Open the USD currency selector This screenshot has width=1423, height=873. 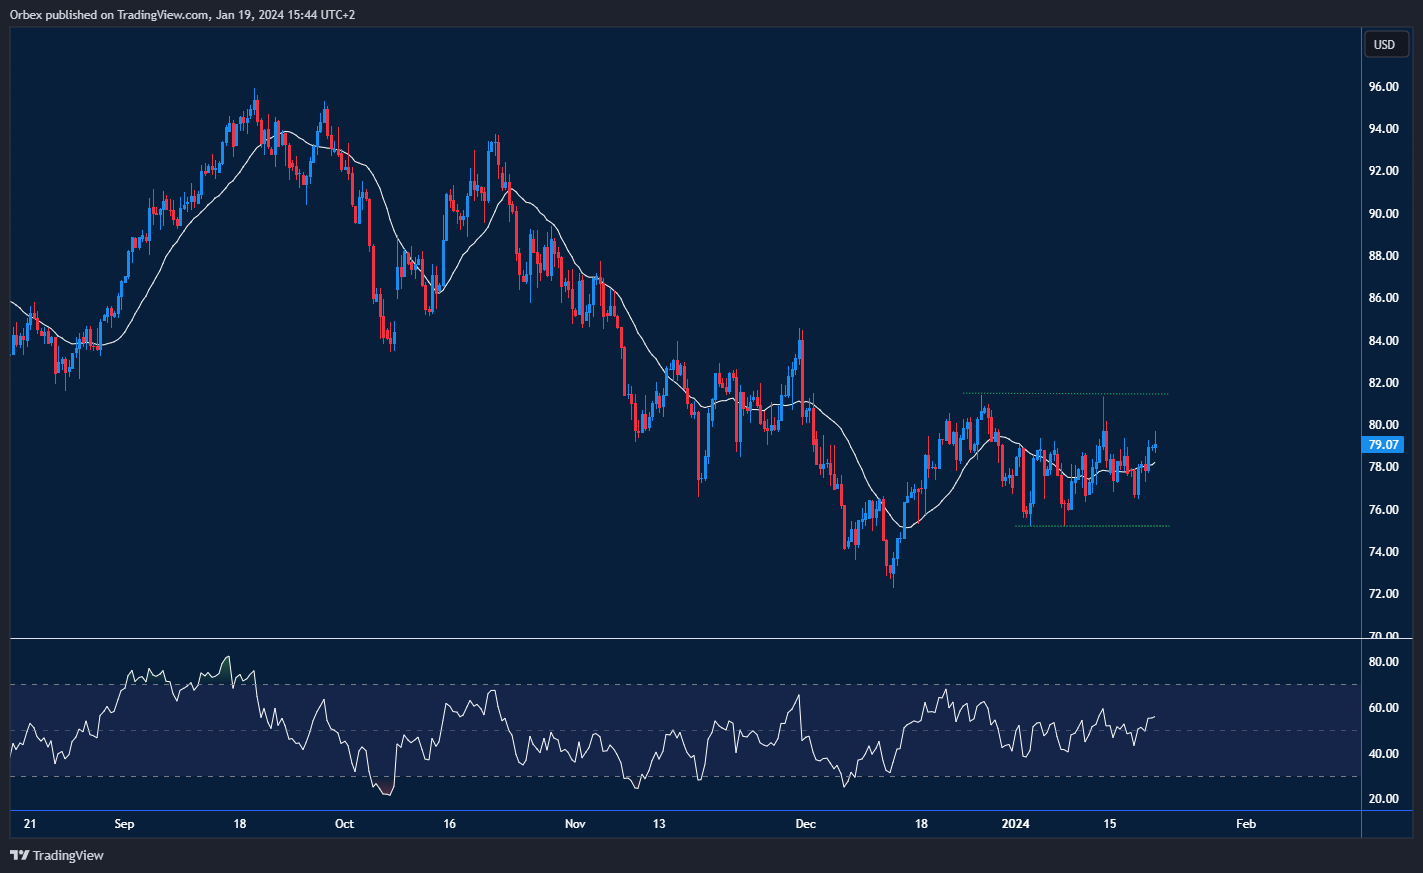click(1384, 44)
